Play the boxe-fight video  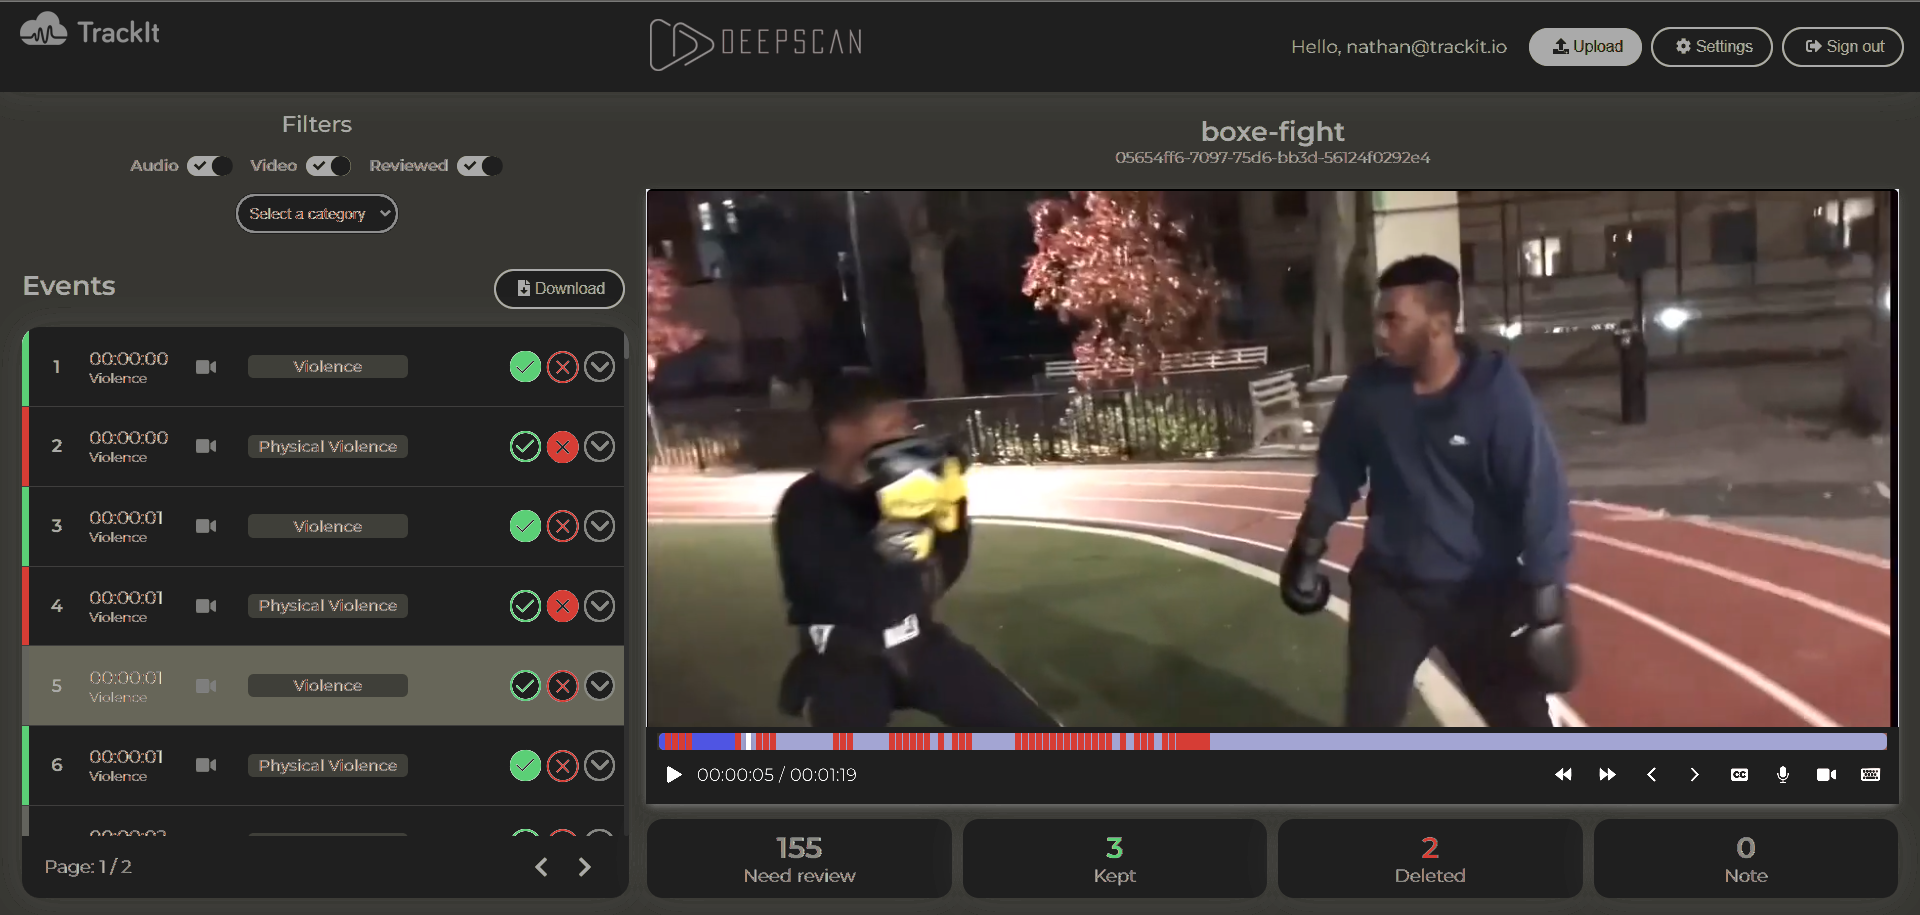[674, 775]
